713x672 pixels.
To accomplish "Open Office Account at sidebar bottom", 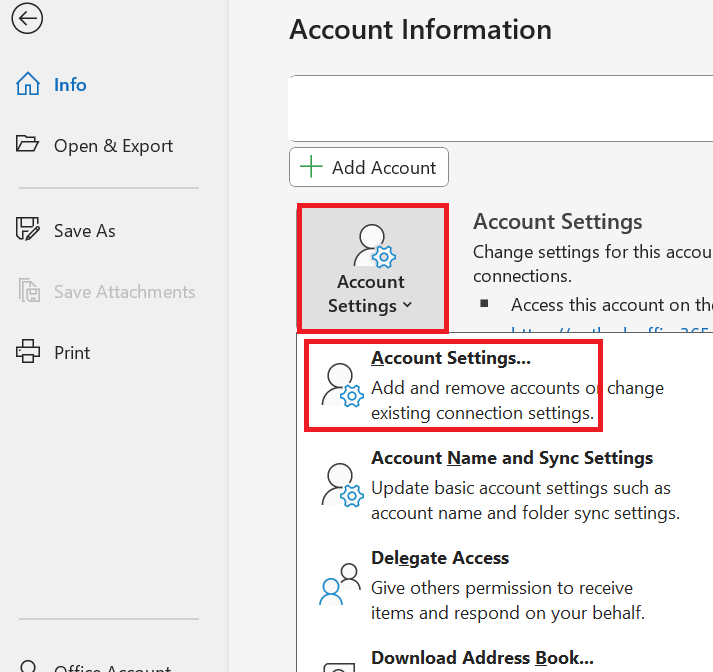I will (112, 667).
